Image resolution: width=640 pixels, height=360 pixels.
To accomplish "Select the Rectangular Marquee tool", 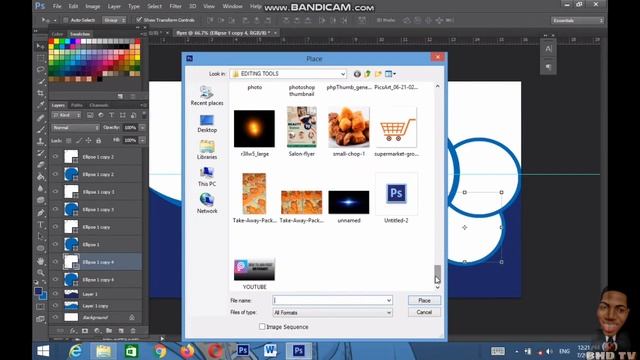I will (40, 58).
